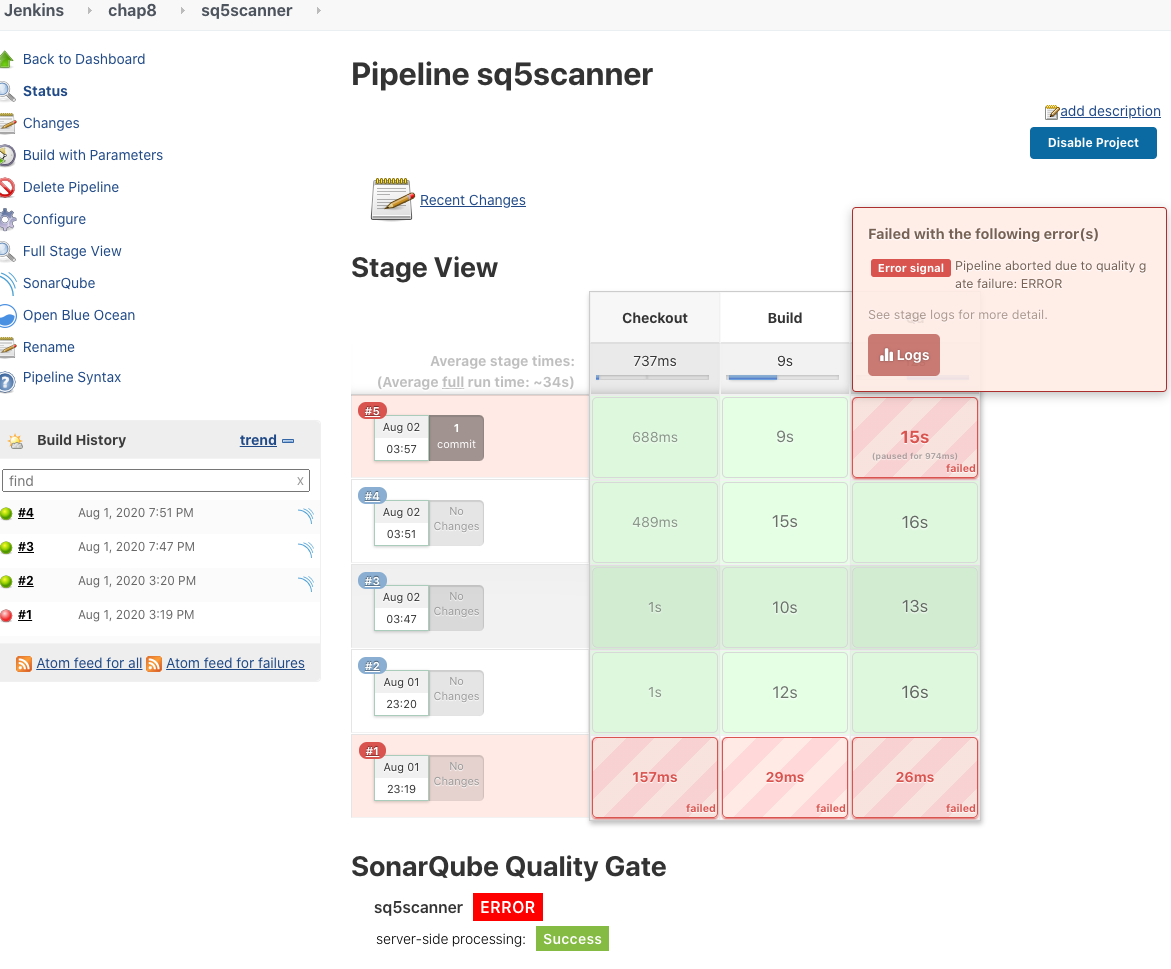Screen dimensions: 1171x969
Task: Expand the chap8 breadcrumb dropdown arrow
Action: pyautogui.click(x=181, y=11)
